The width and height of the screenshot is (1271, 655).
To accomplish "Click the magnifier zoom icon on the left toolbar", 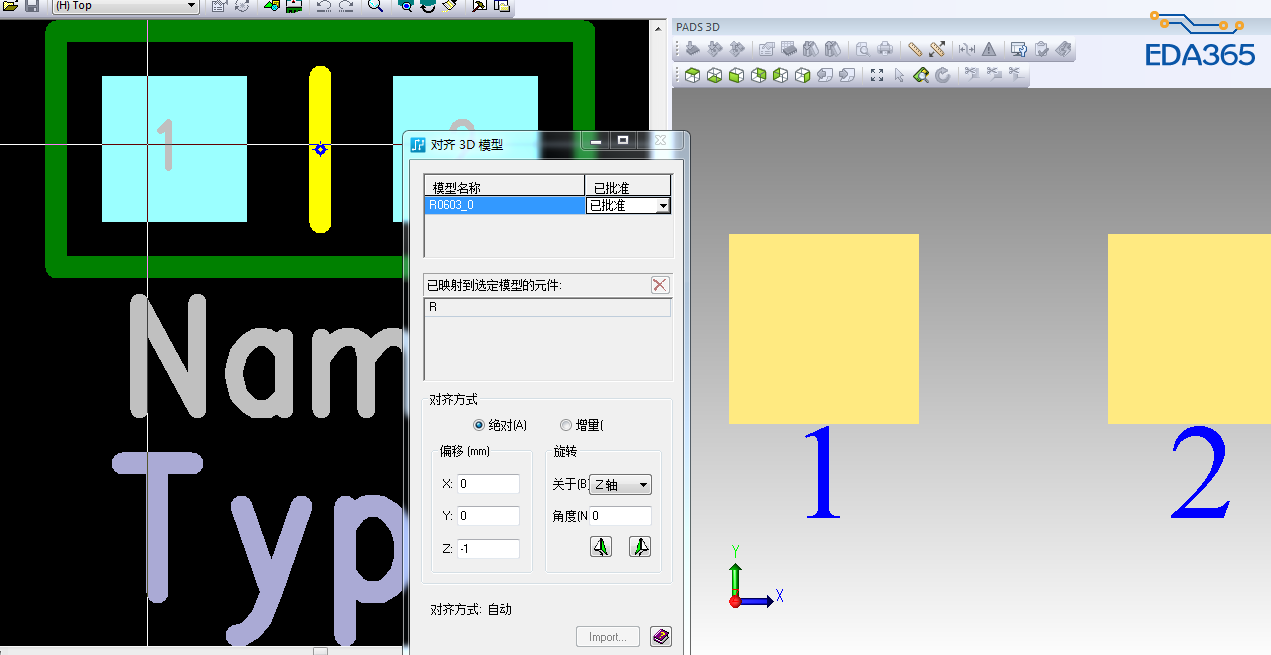I will (374, 7).
